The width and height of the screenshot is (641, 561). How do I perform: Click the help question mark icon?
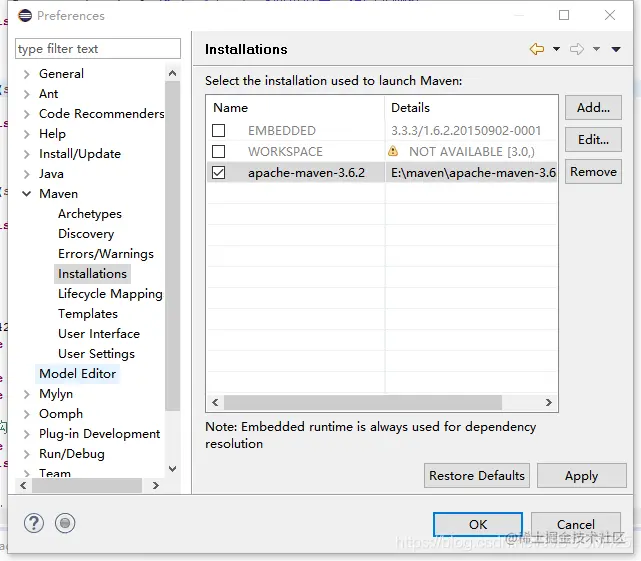pos(34,523)
